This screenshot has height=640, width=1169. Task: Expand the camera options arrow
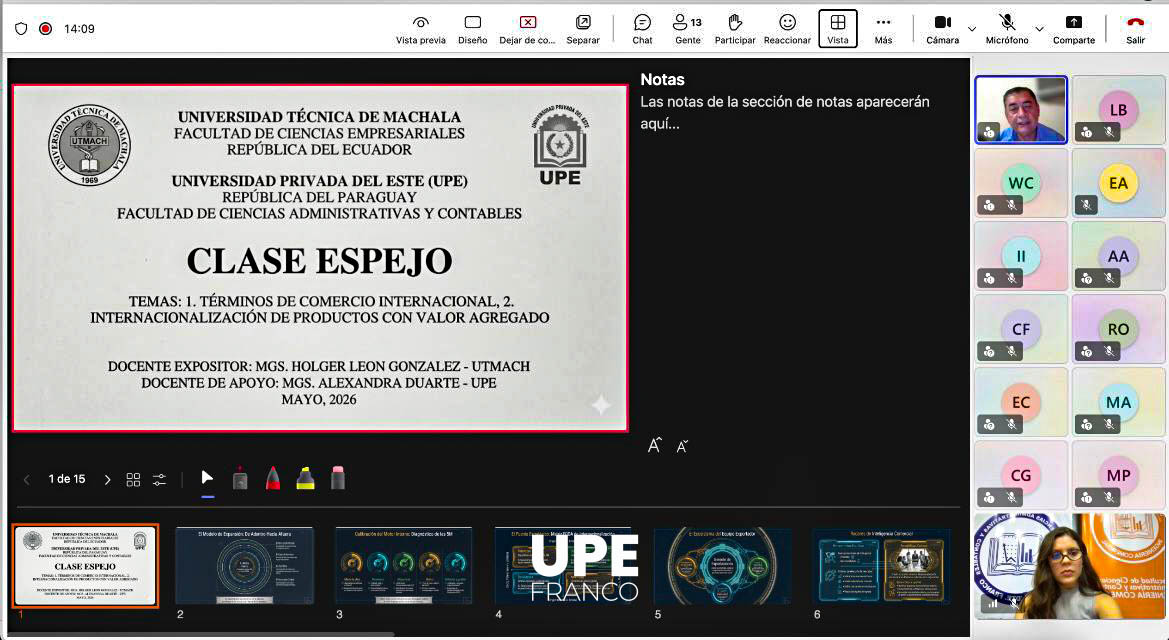(x=971, y=29)
